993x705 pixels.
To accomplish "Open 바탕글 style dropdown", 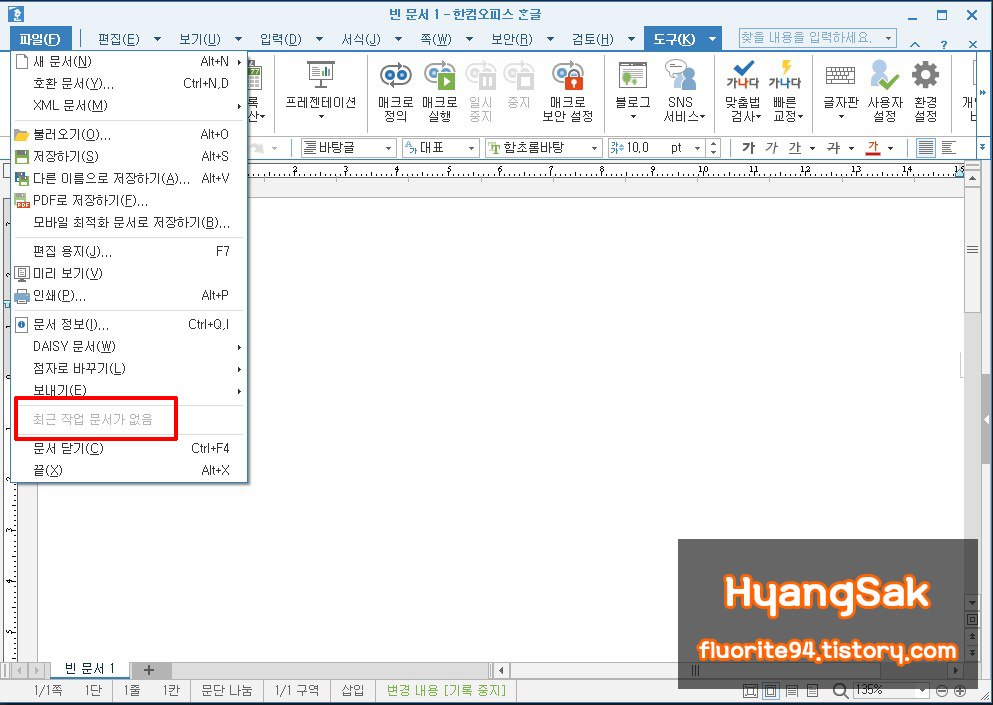I will (x=388, y=149).
